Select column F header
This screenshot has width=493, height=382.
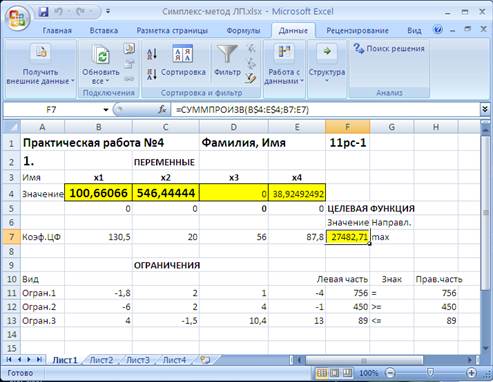click(x=347, y=127)
